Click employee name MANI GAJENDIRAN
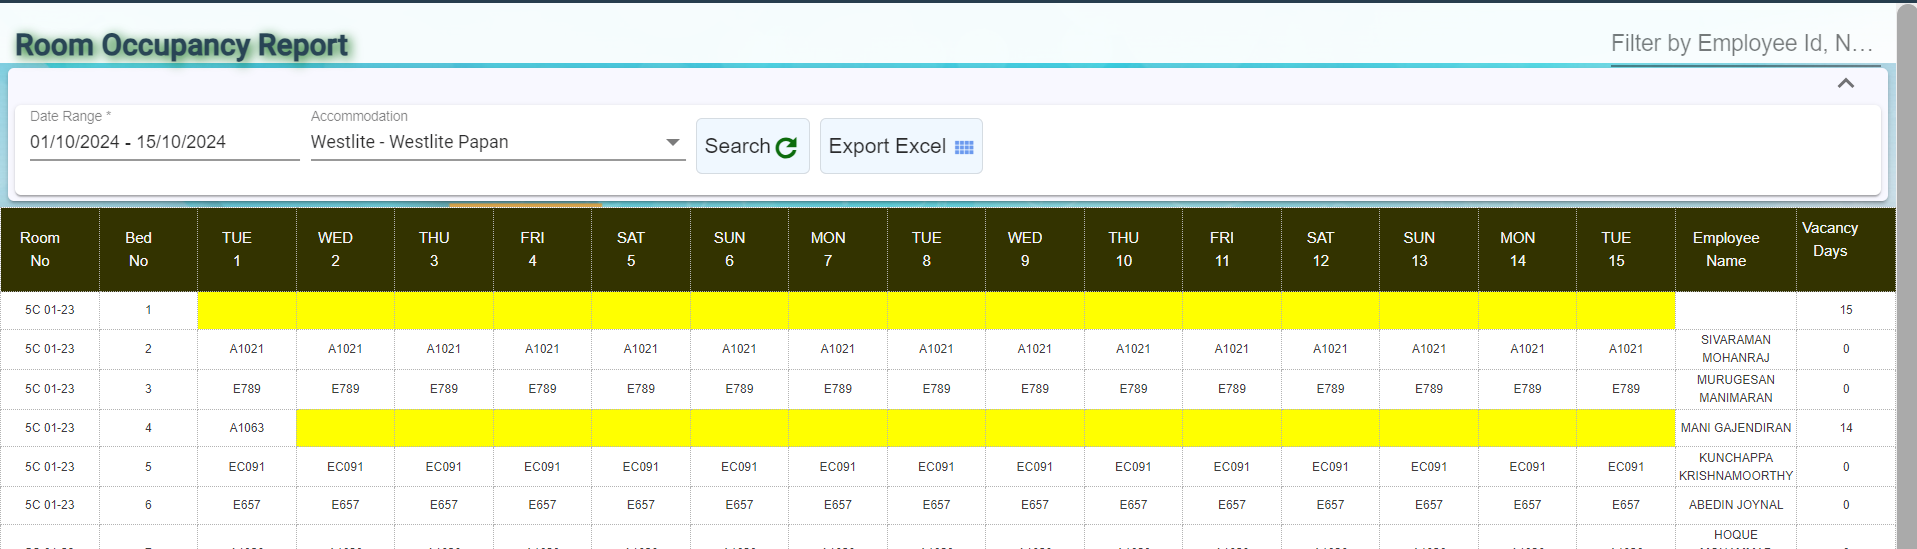This screenshot has width=1917, height=549. 1735,428
